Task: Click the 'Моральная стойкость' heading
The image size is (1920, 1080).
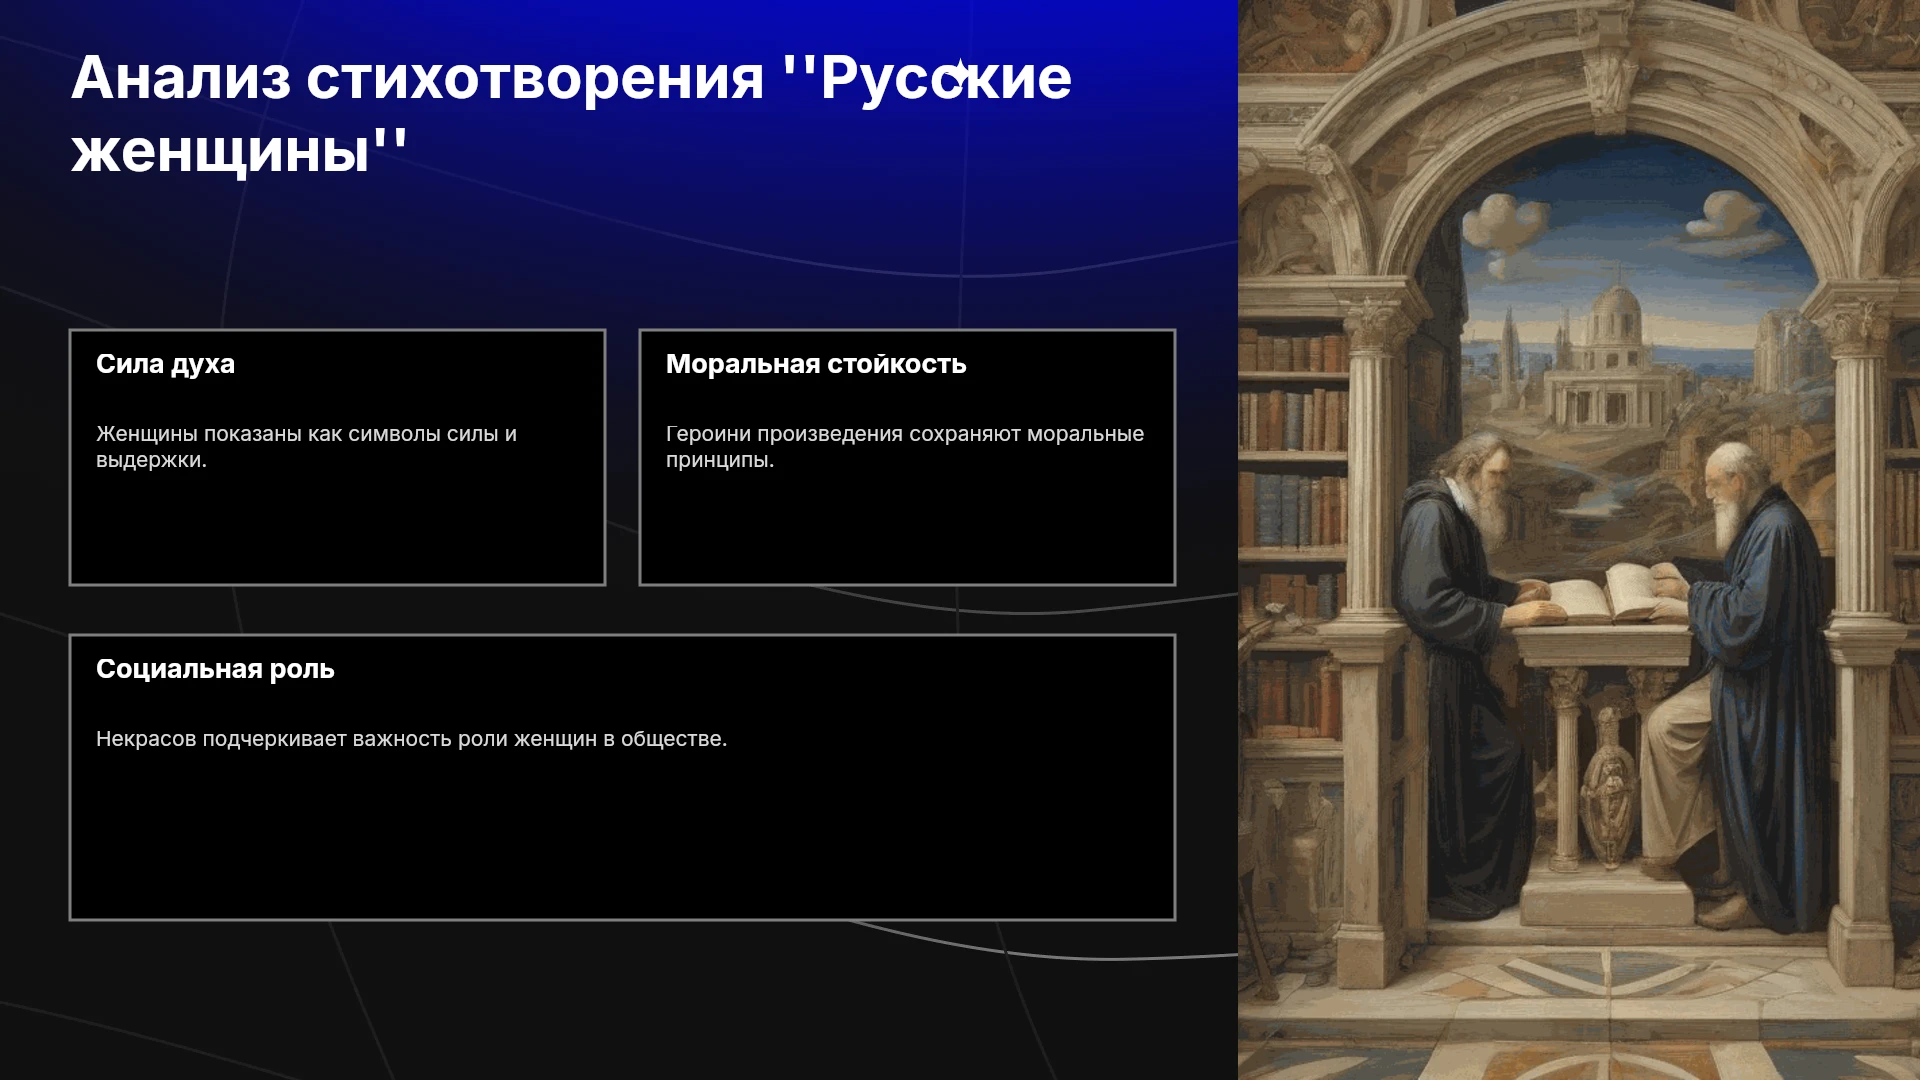Action: click(816, 364)
